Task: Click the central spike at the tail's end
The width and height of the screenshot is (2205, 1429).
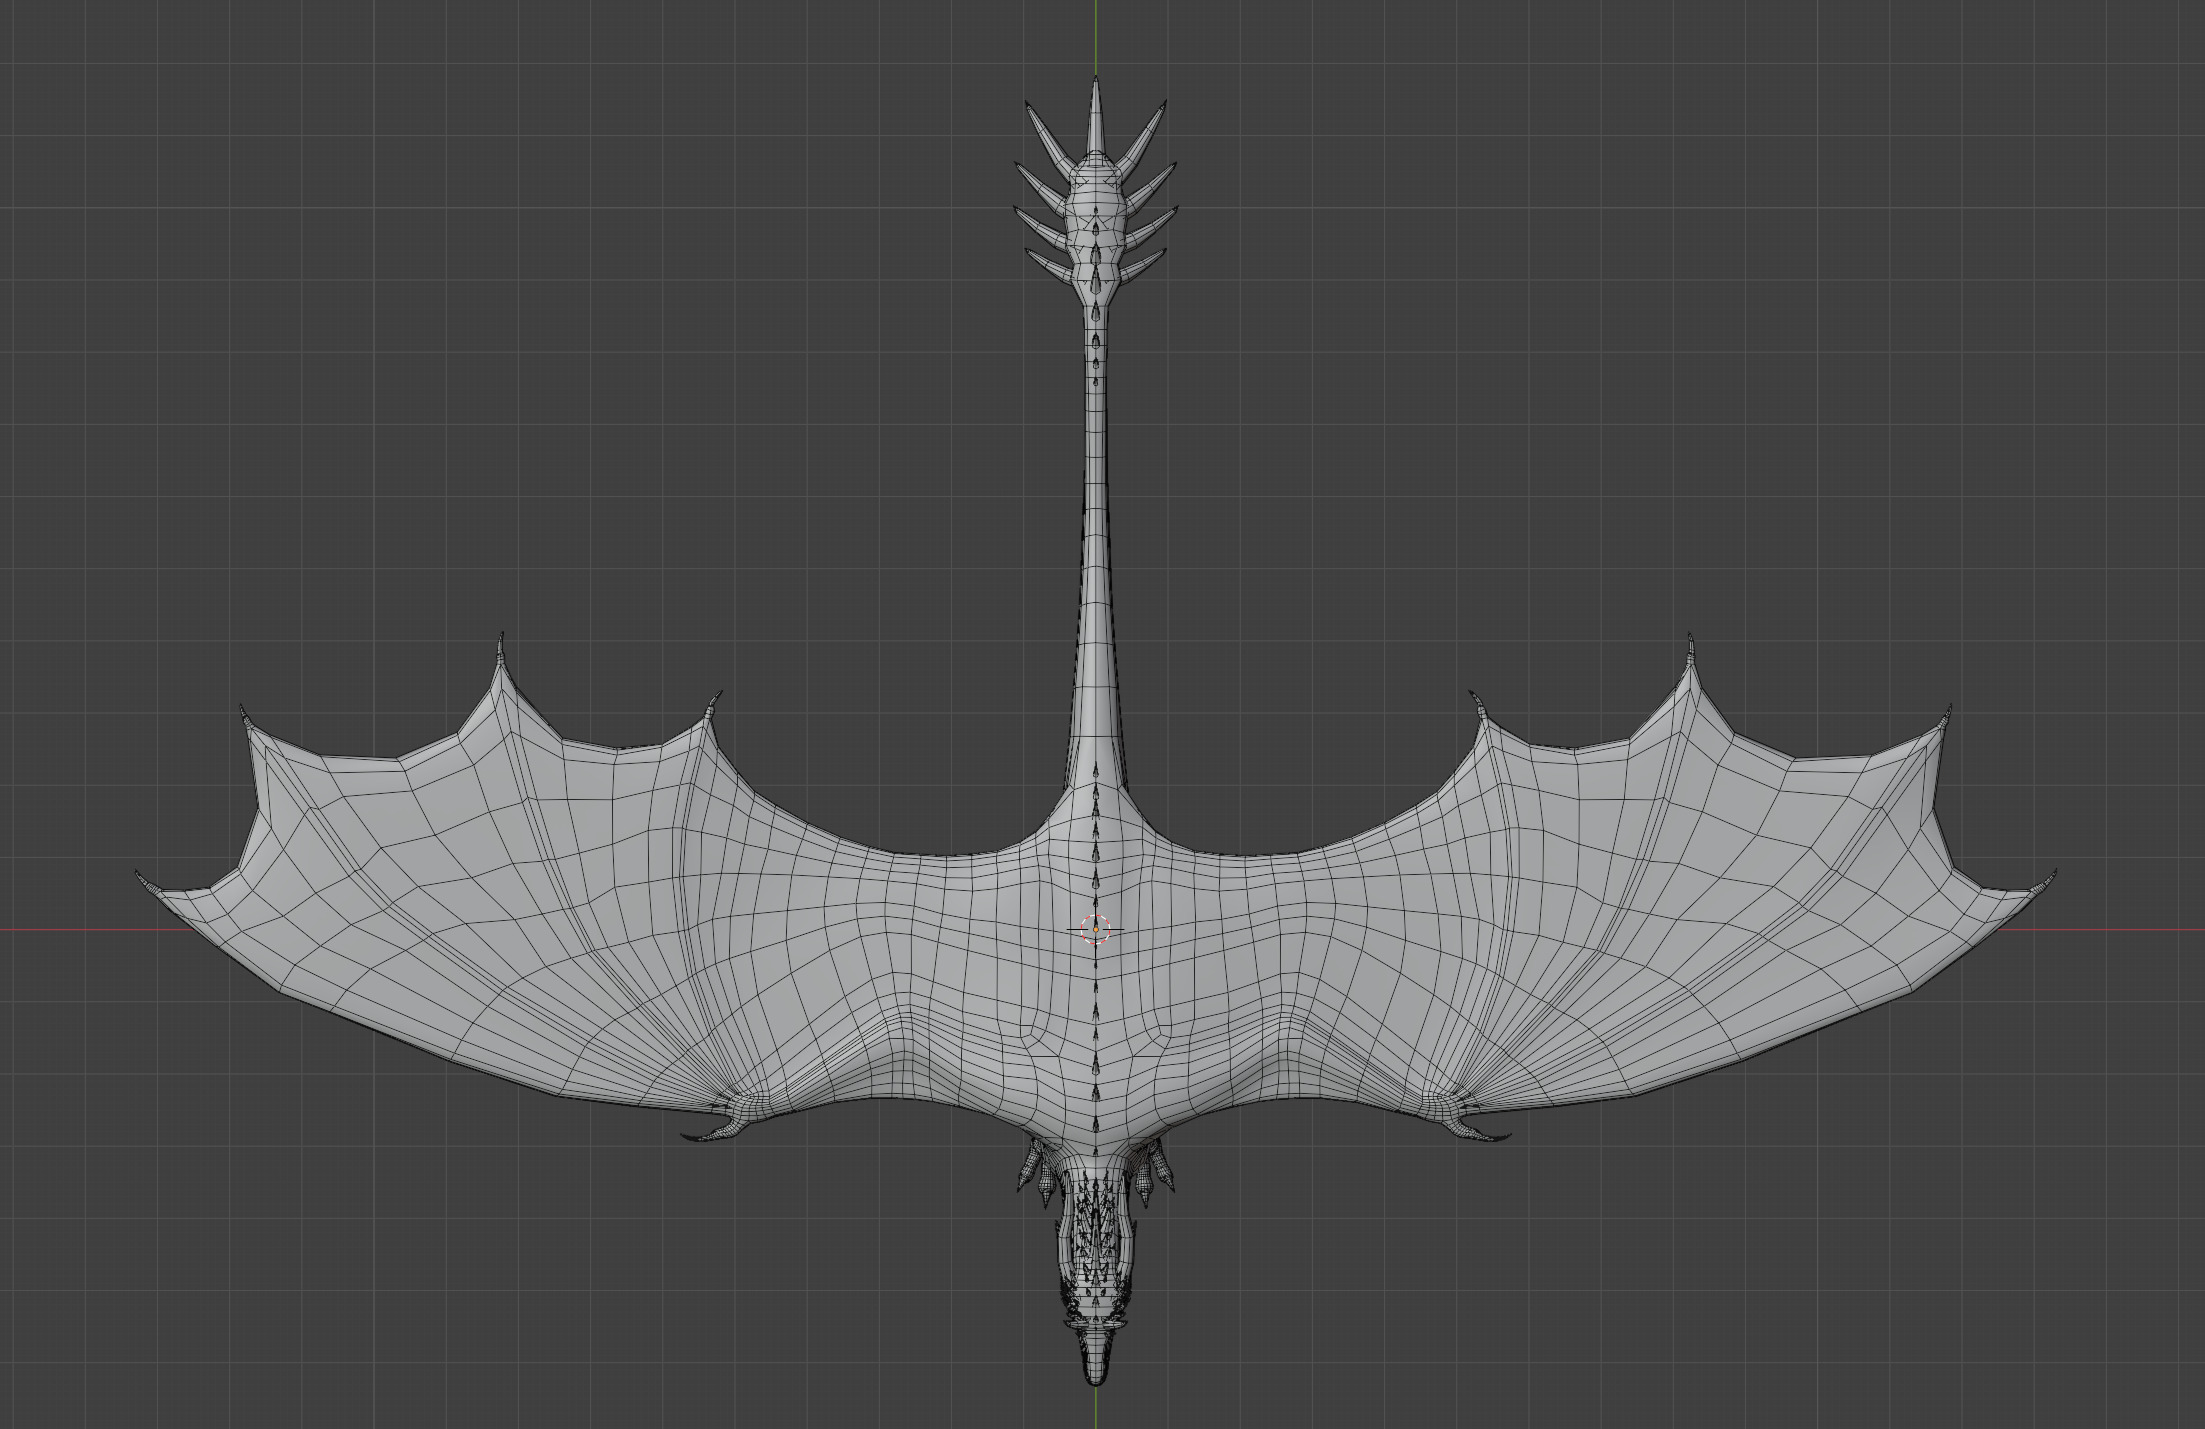Action: 1096,115
